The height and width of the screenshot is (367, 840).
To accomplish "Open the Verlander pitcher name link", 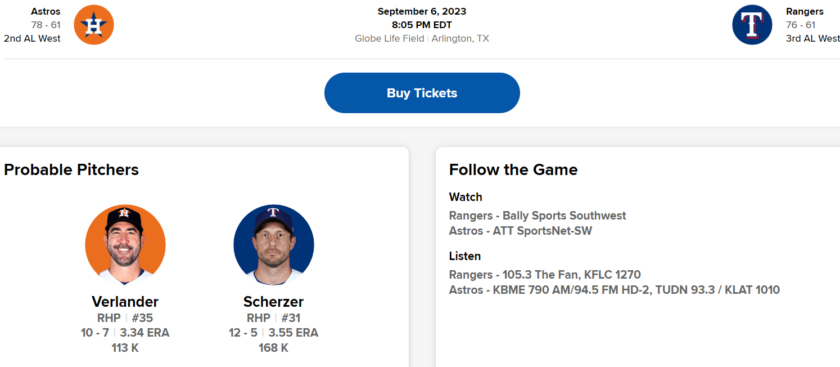I will 125,302.
